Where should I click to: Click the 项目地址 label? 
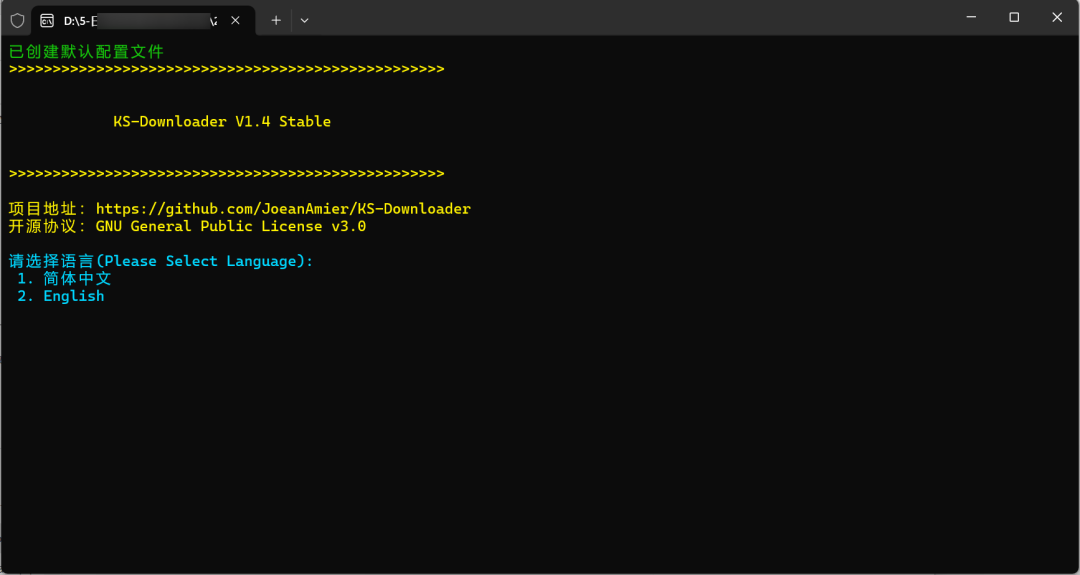pyautogui.click(x=48, y=209)
